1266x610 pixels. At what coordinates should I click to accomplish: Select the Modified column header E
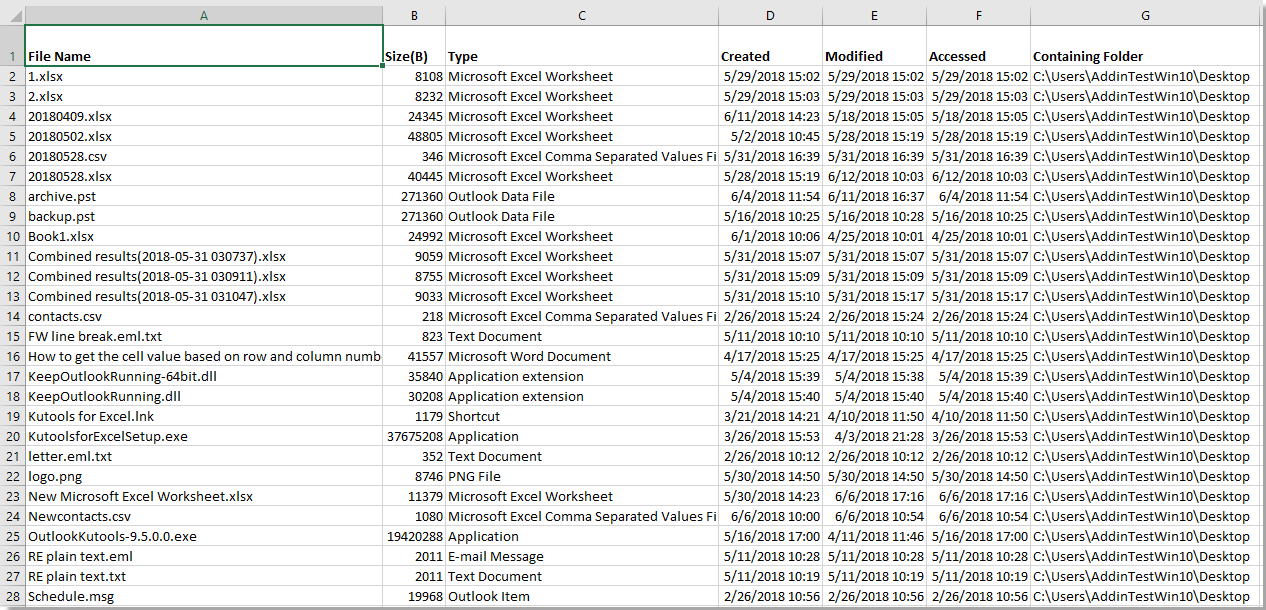pos(874,15)
